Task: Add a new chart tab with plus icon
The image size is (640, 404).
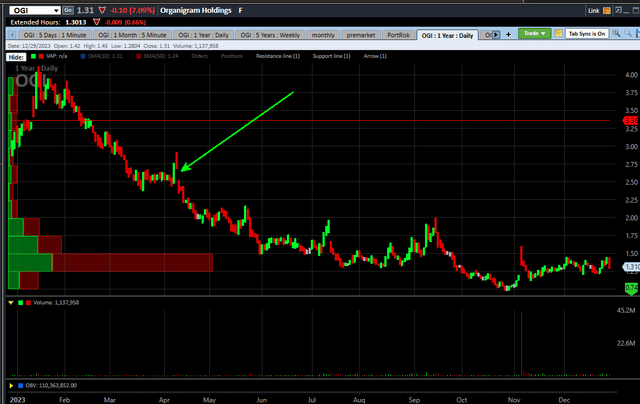Action: (509, 34)
